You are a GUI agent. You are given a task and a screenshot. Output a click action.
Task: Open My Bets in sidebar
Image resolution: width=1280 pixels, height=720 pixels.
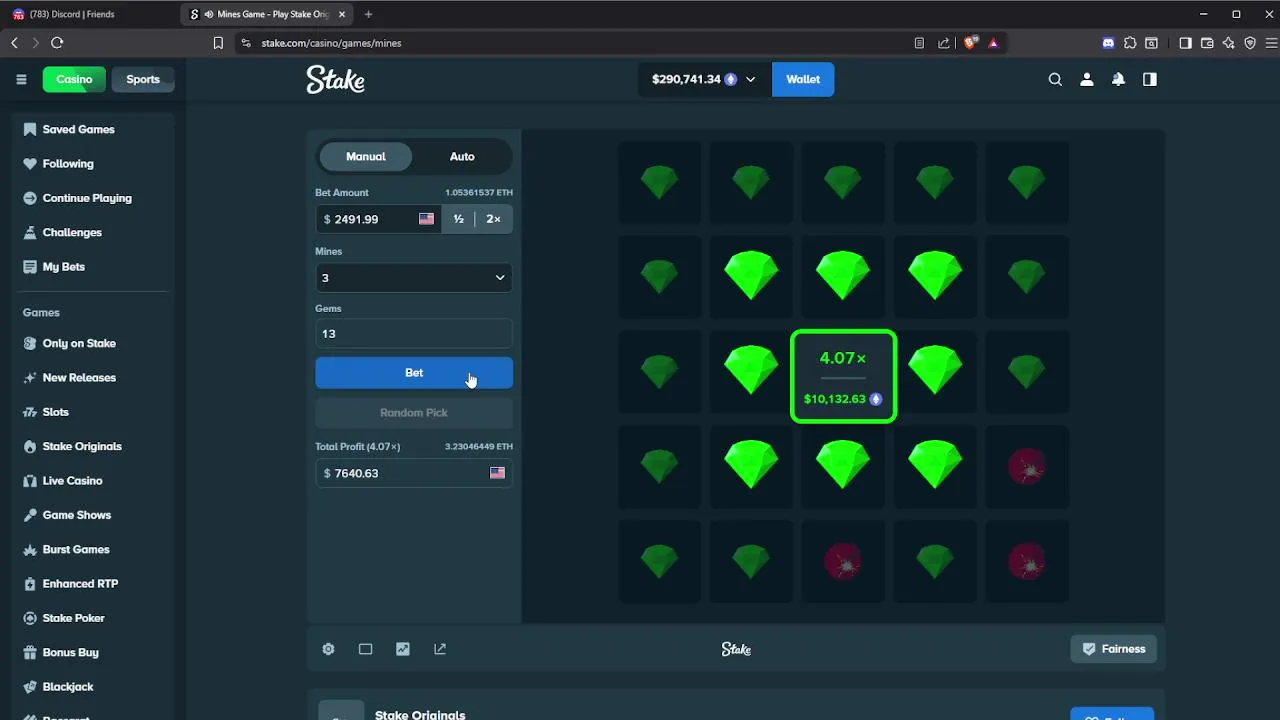[x=64, y=267]
